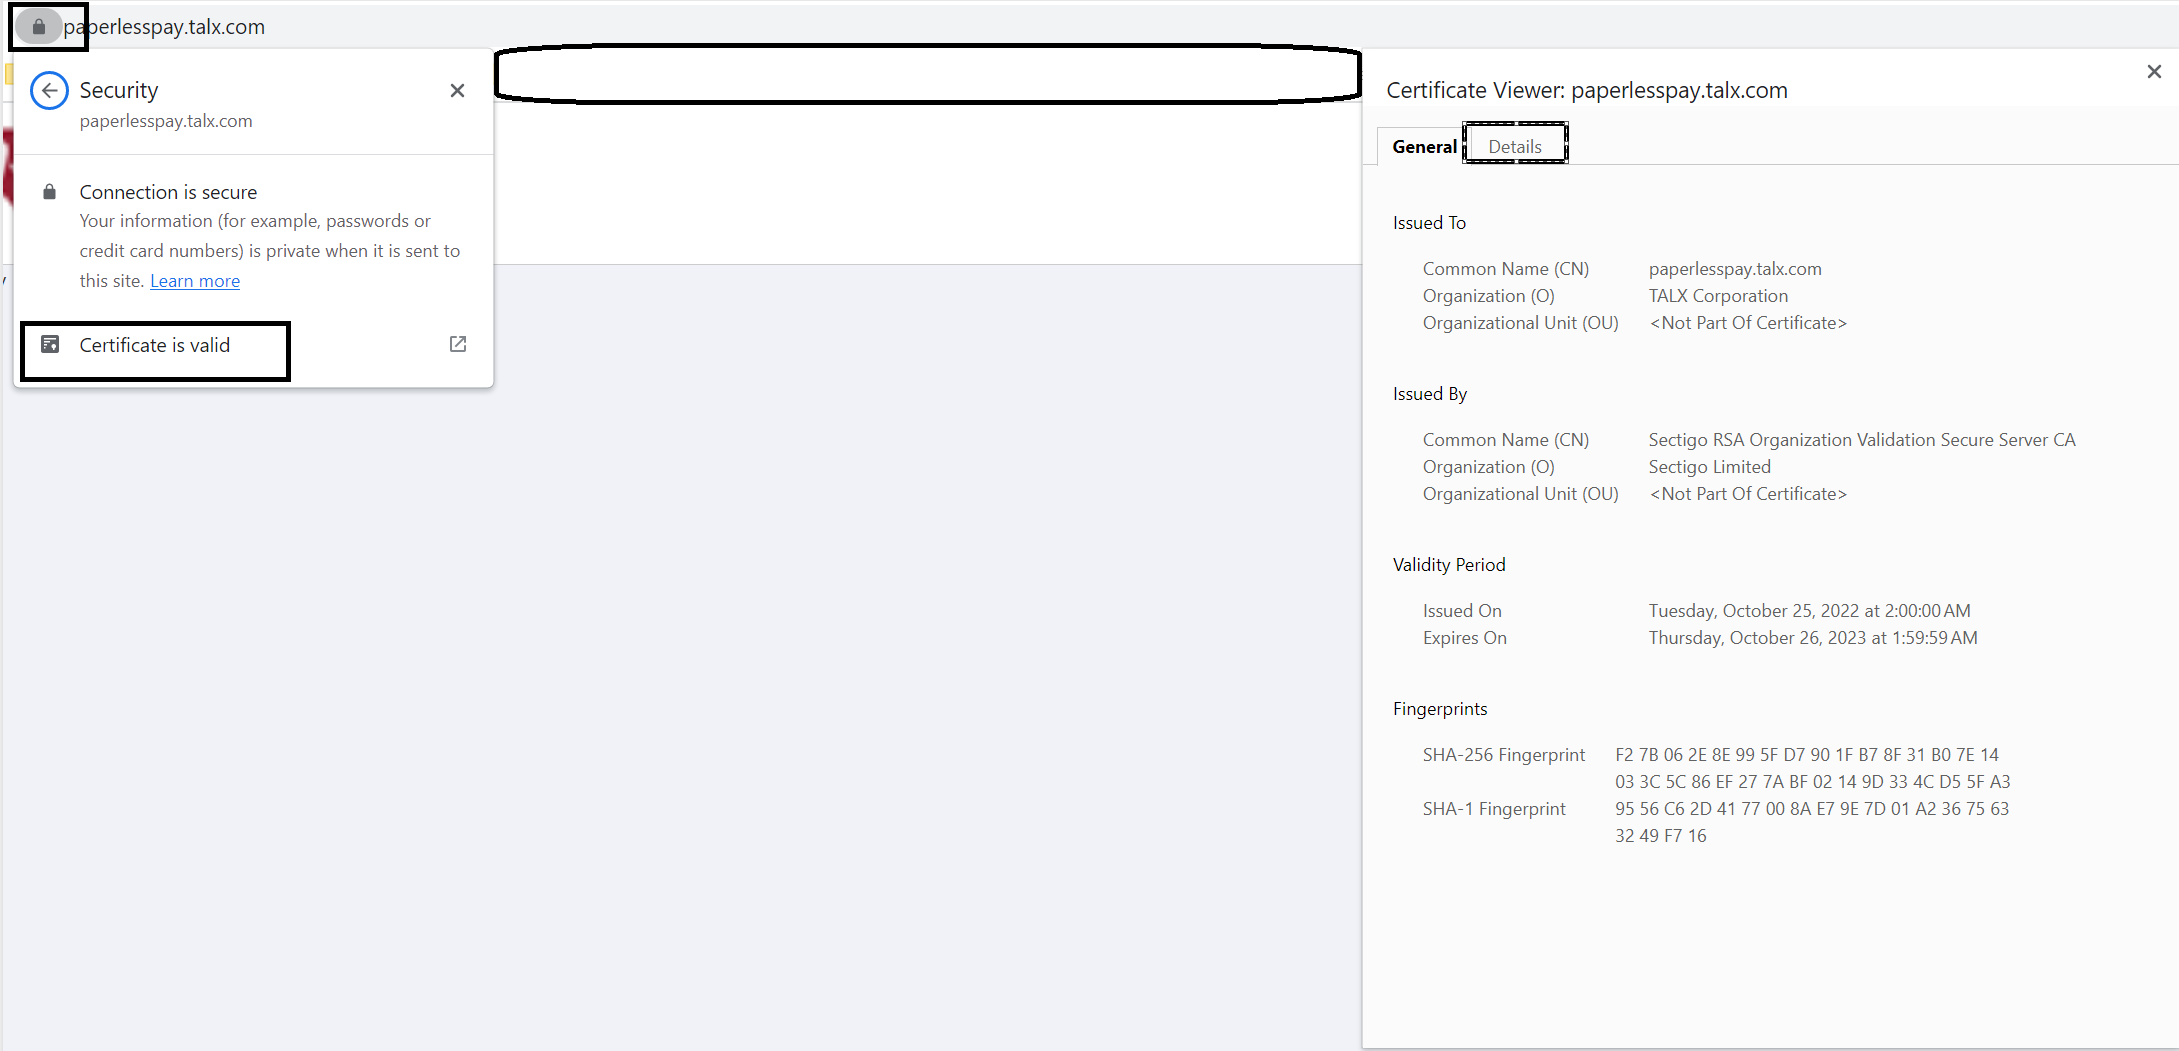Click the Validity Period section heading
Viewport: 2179px width, 1051px height.
point(1449,565)
